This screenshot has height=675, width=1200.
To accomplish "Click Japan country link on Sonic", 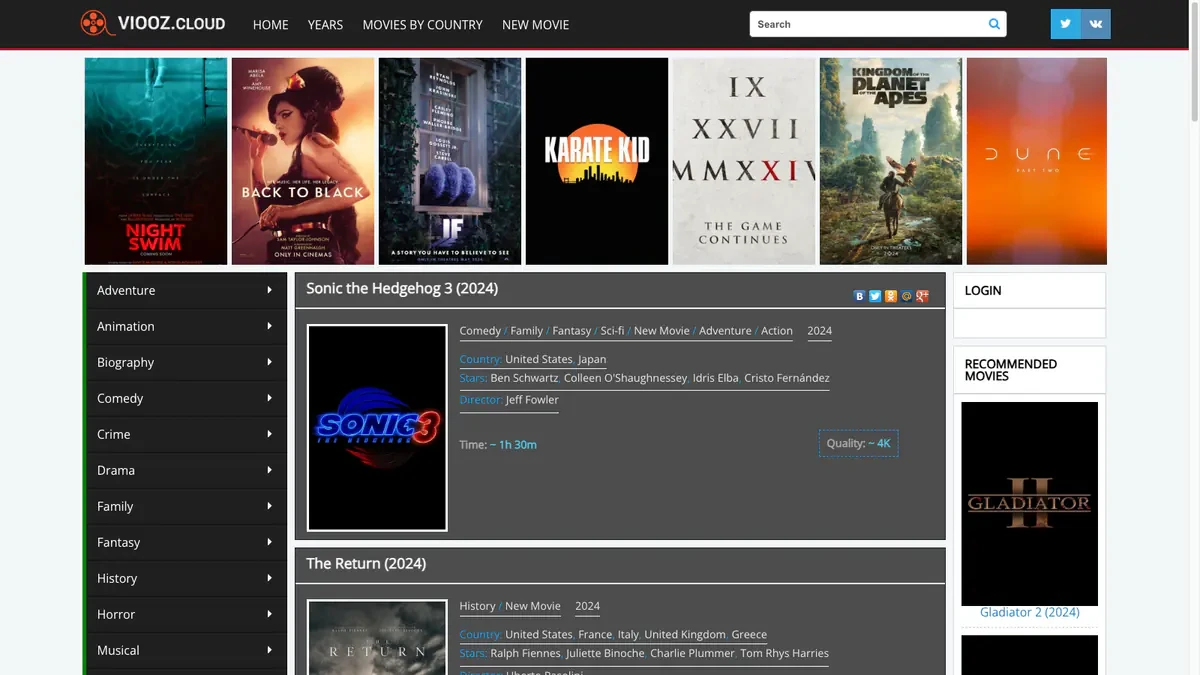I will point(592,359).
